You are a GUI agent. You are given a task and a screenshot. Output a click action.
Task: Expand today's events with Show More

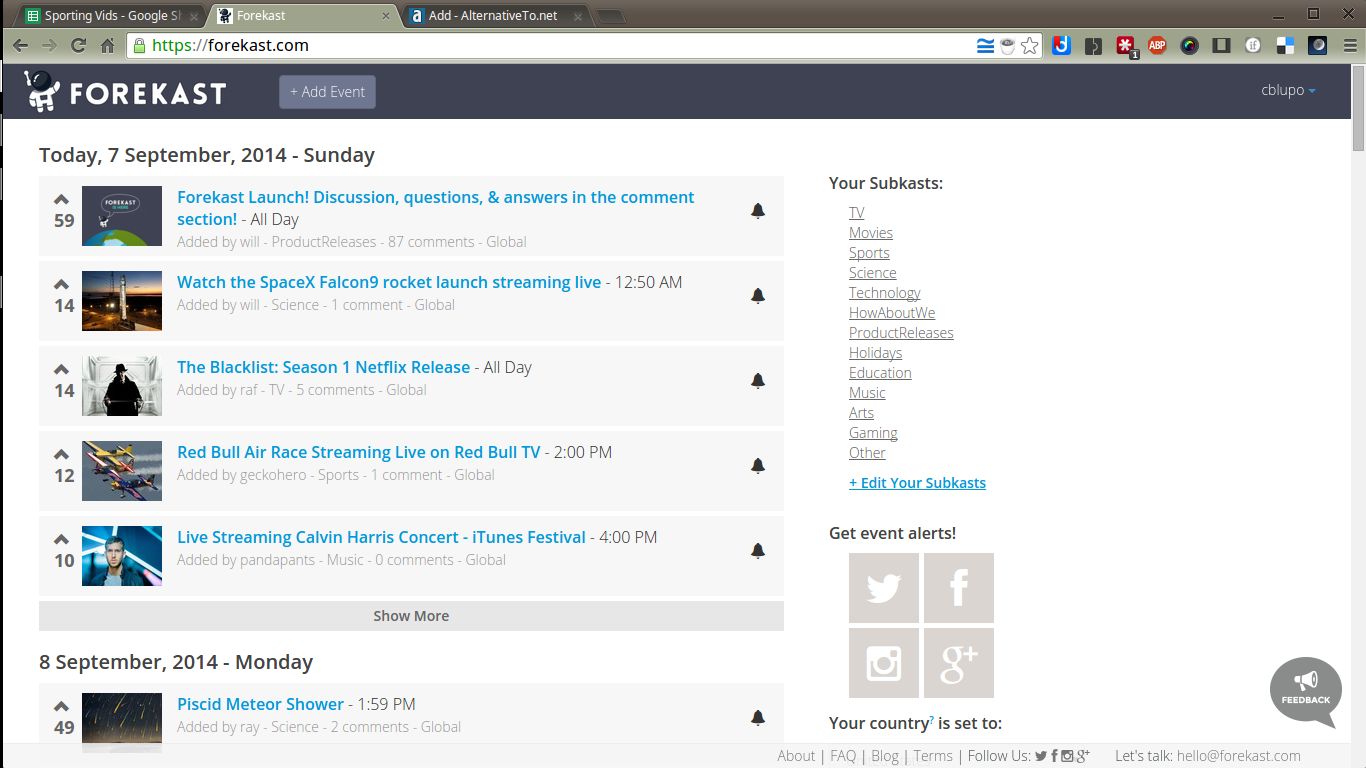click(411, 616)
